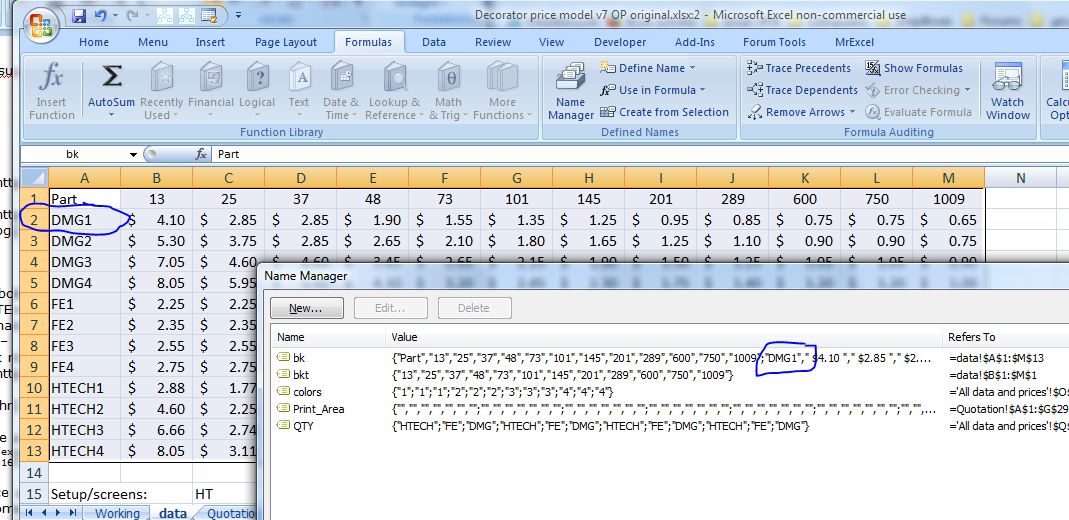Open the More Functions list
The width and height of the screenshot is (1069, 520).
click(x=502, y=91)
